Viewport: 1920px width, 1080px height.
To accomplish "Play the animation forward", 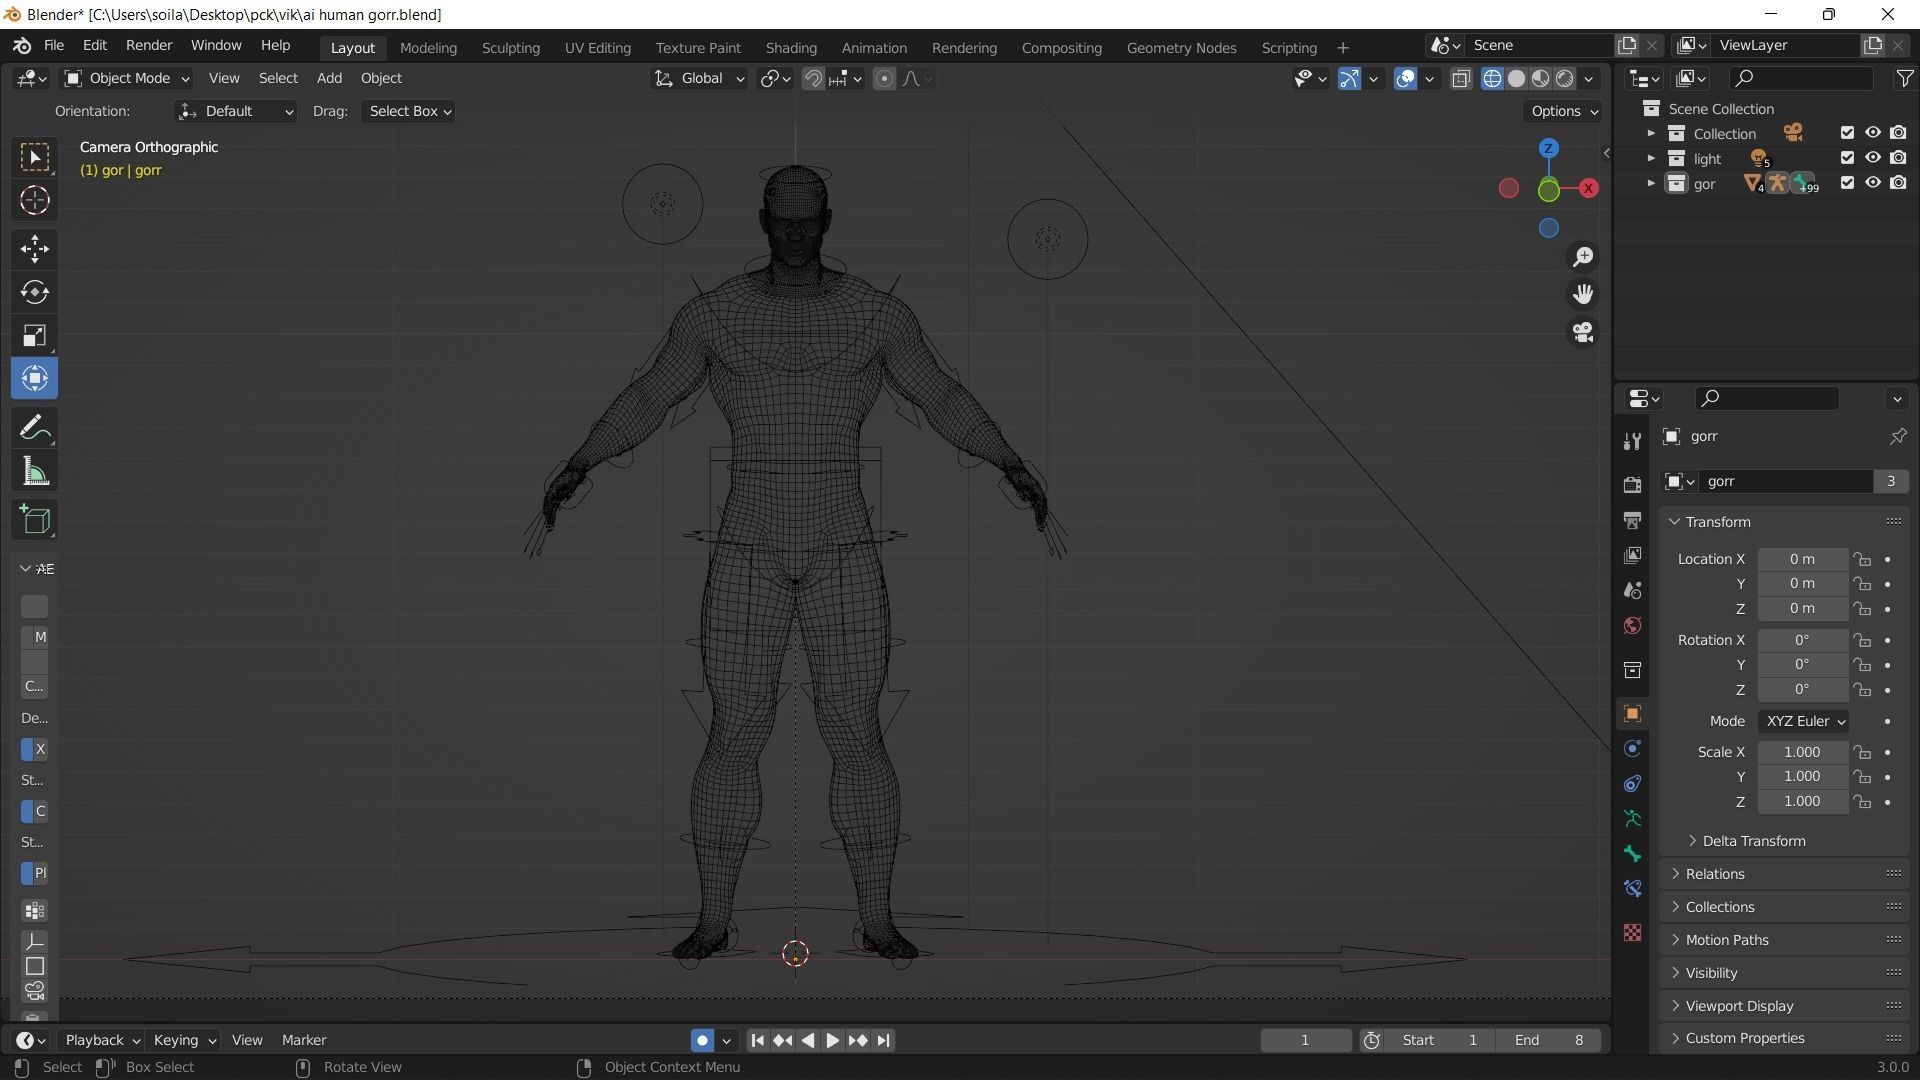I will [x=832, y=1040].
